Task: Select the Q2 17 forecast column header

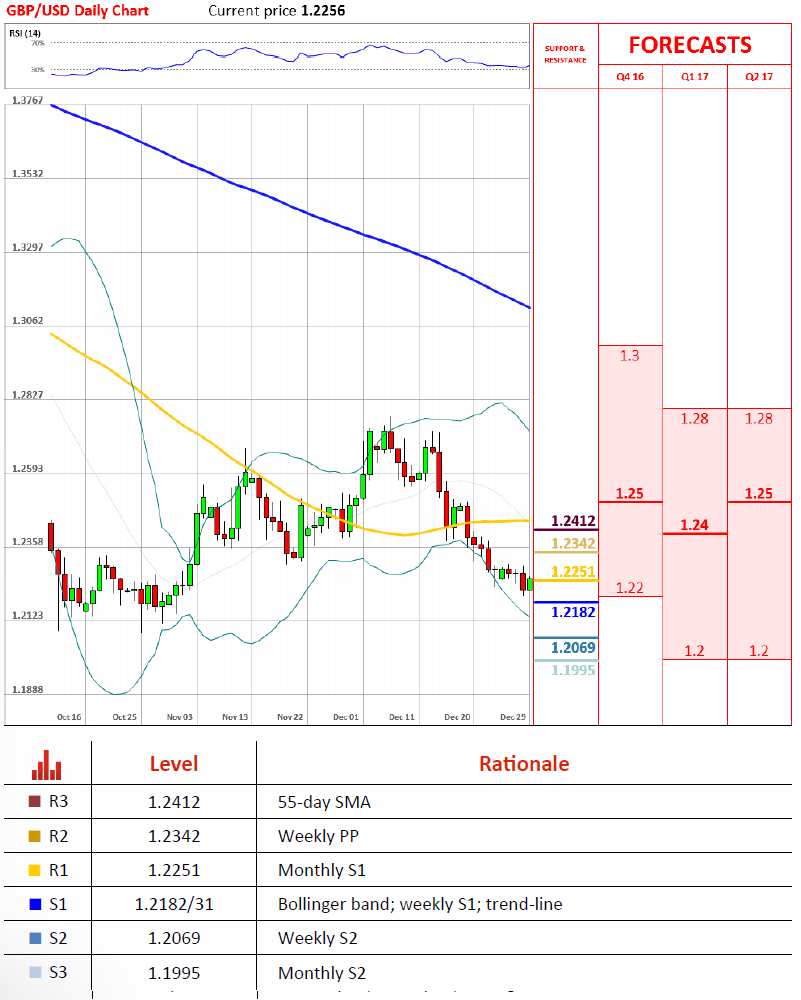Action: (759, 77)
